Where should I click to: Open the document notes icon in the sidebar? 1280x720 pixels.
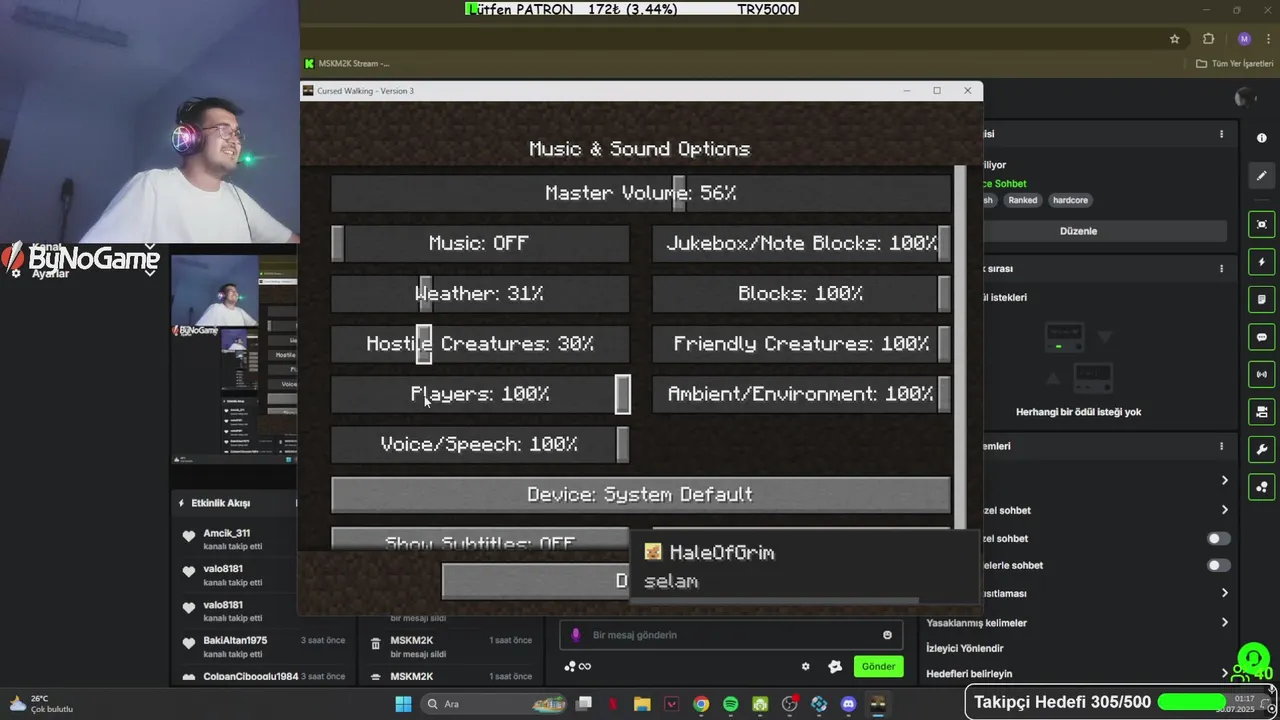1261,300
